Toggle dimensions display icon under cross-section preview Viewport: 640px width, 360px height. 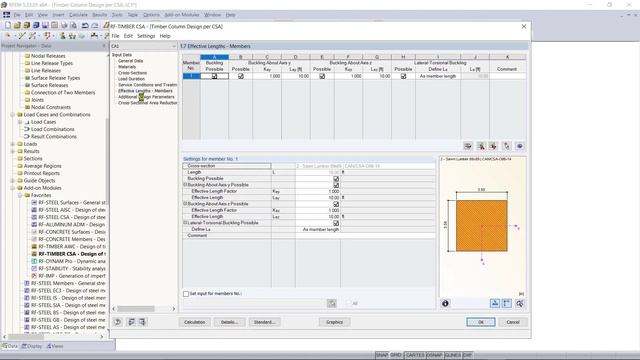[x=495, y=303]
